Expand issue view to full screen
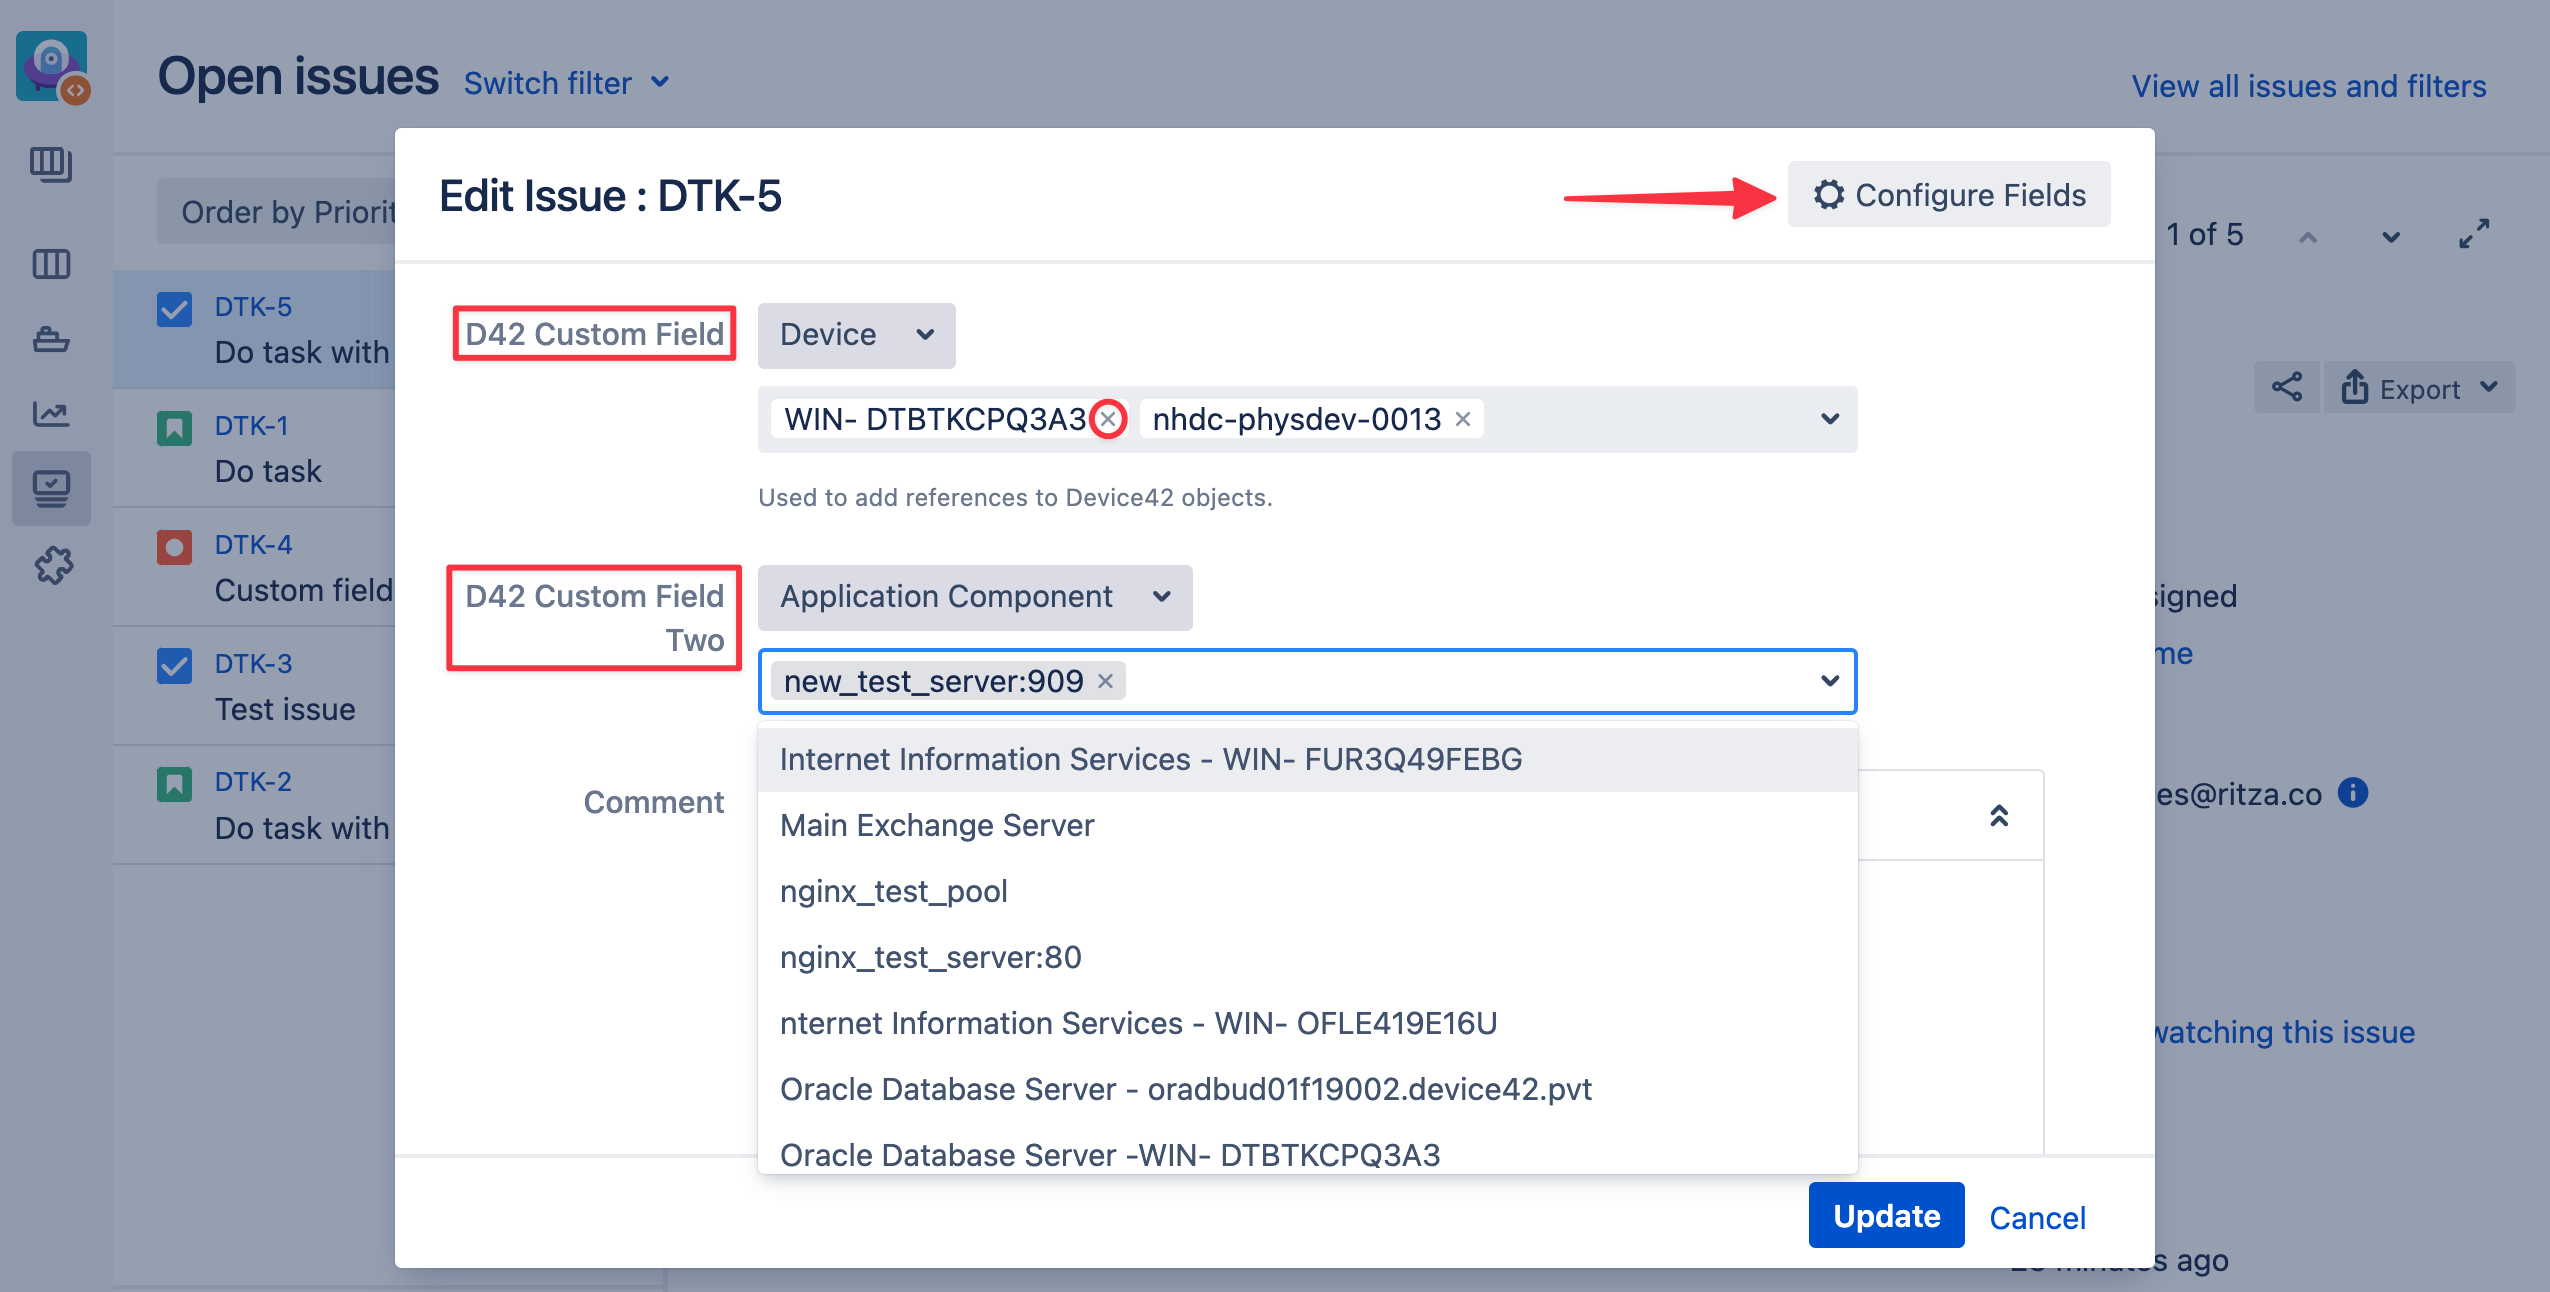The width and height of the screenshot is (2550, 1292). click(x=2473, y=235)
